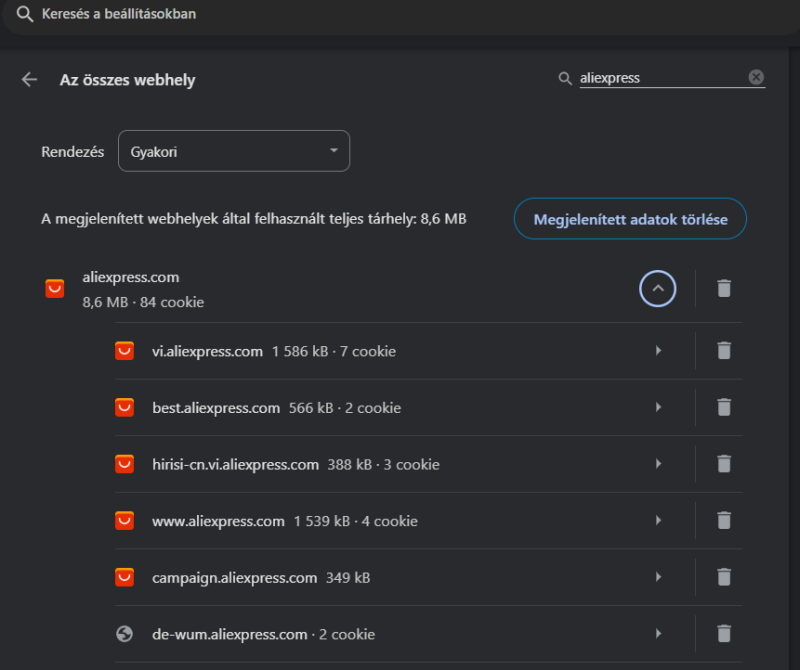Viewport: 800px width, 670px height.
Task: Click Megjelenített adatok törlése button
Action: 630,219
